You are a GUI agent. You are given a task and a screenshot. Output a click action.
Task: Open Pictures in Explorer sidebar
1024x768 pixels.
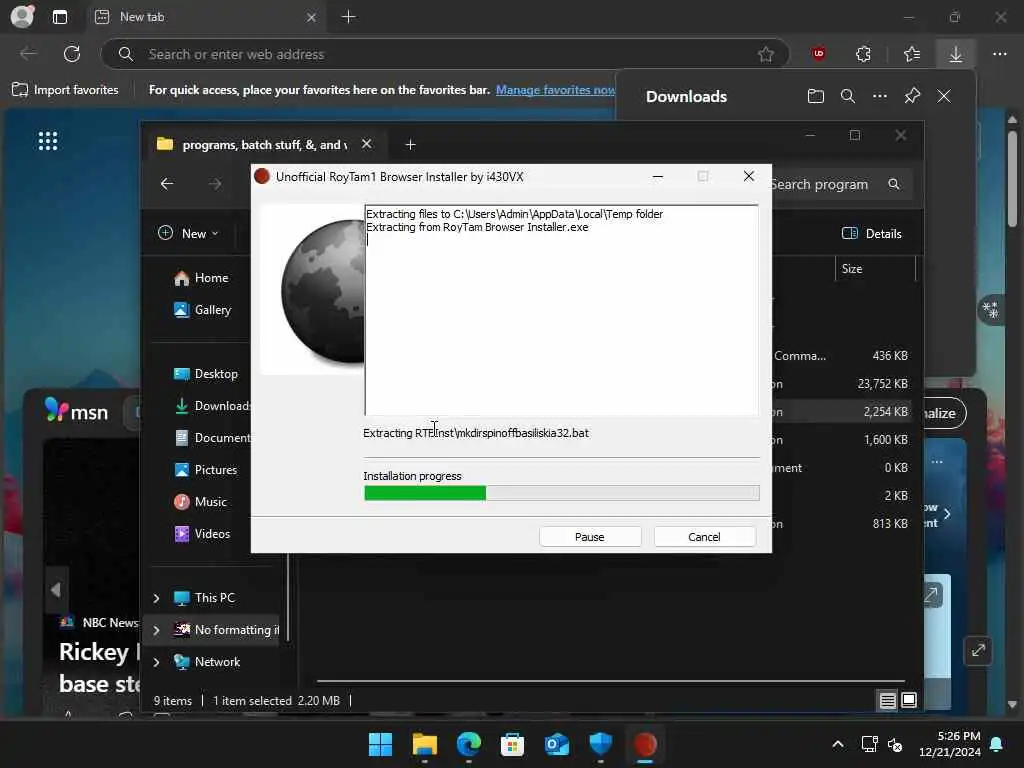pyautogui.click(x=206, y=470)
